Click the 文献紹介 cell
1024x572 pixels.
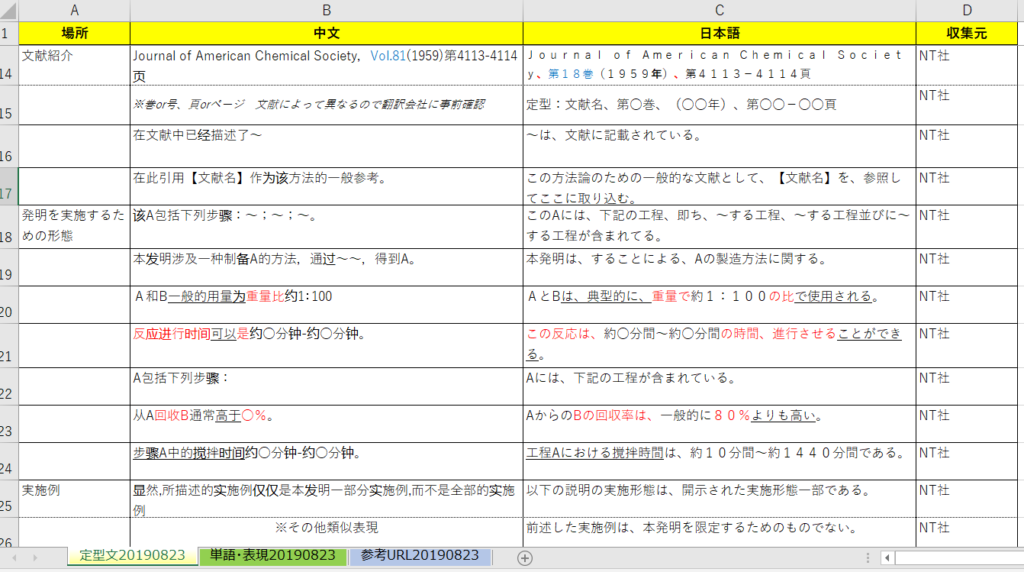[74, 65]
